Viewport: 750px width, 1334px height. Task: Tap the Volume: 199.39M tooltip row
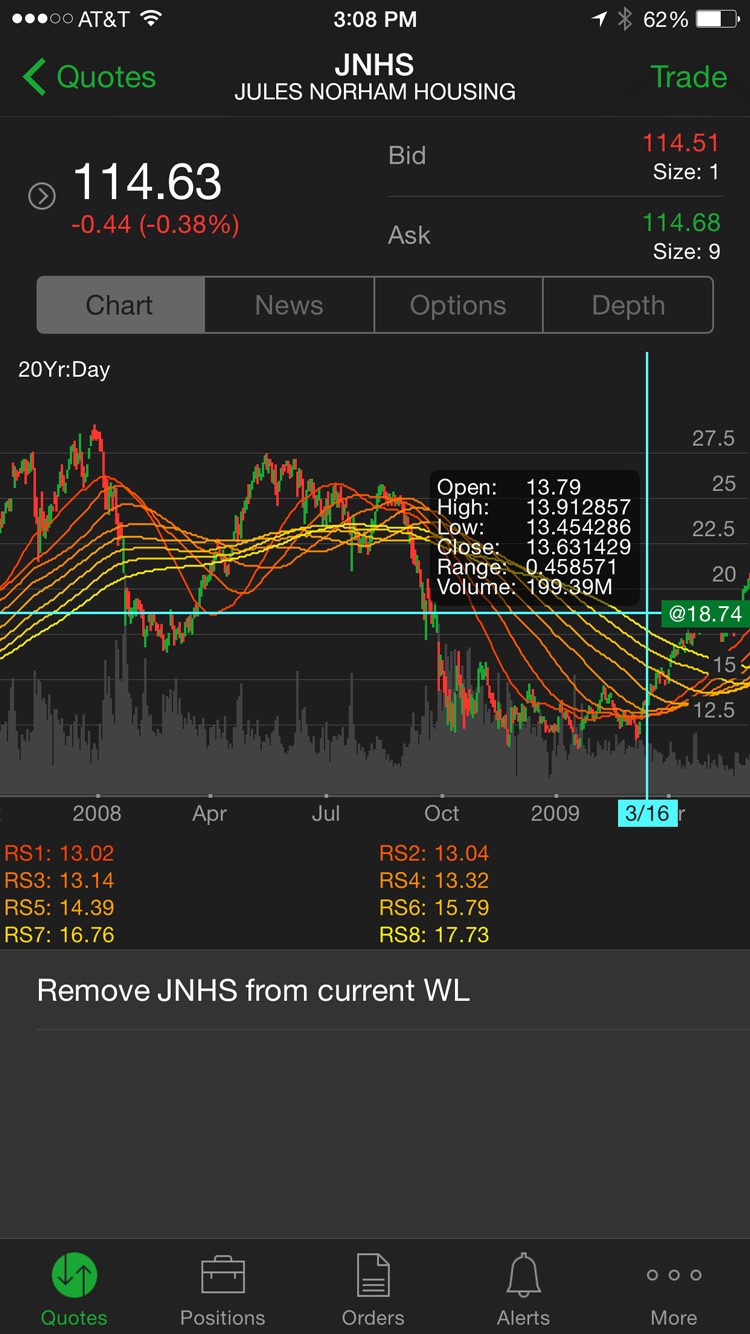coord(525,587)
